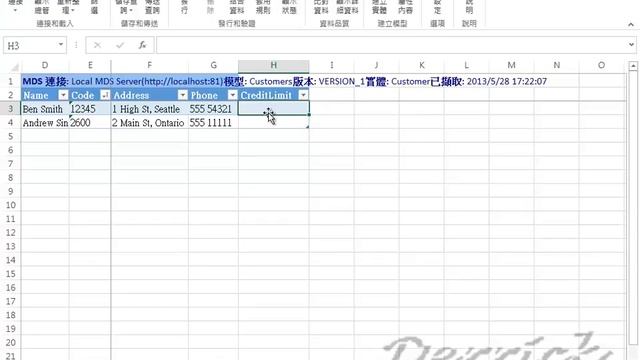Click the phone cell 555 11111
640x360 pixels.
pyautogui.click(x=213, y=122)
